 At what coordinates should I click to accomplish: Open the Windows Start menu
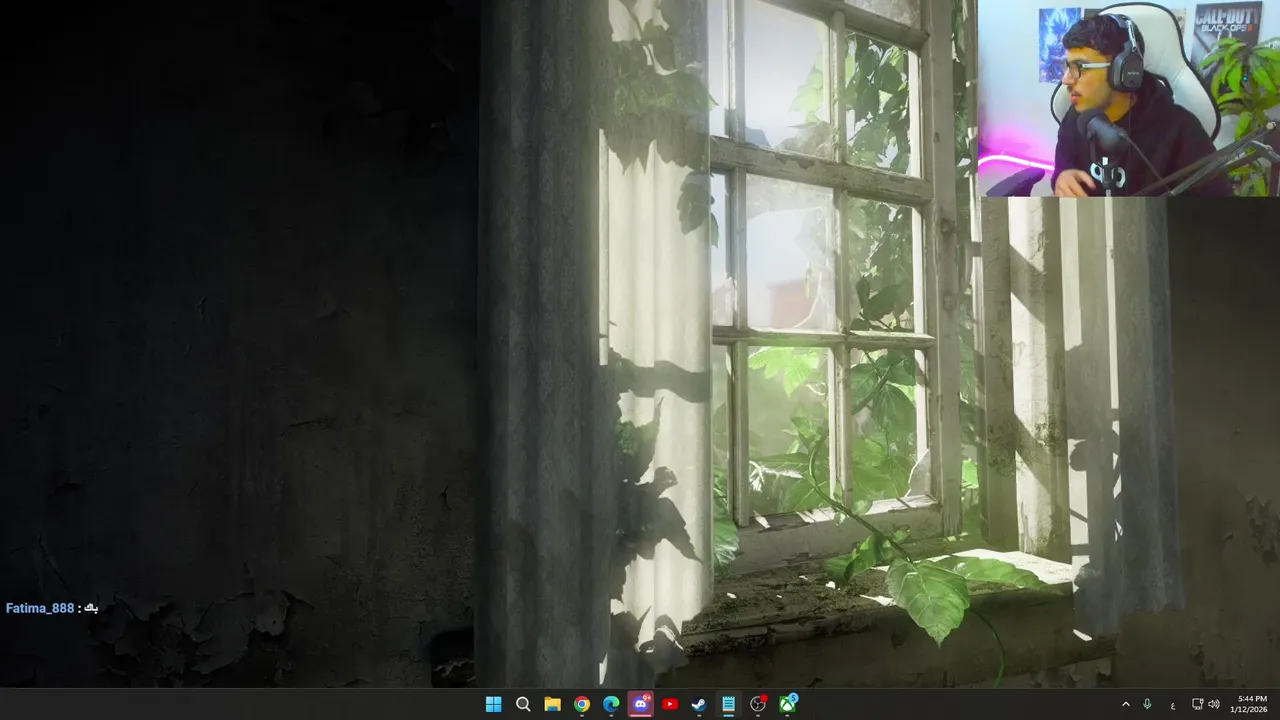(x=493, y=704)
